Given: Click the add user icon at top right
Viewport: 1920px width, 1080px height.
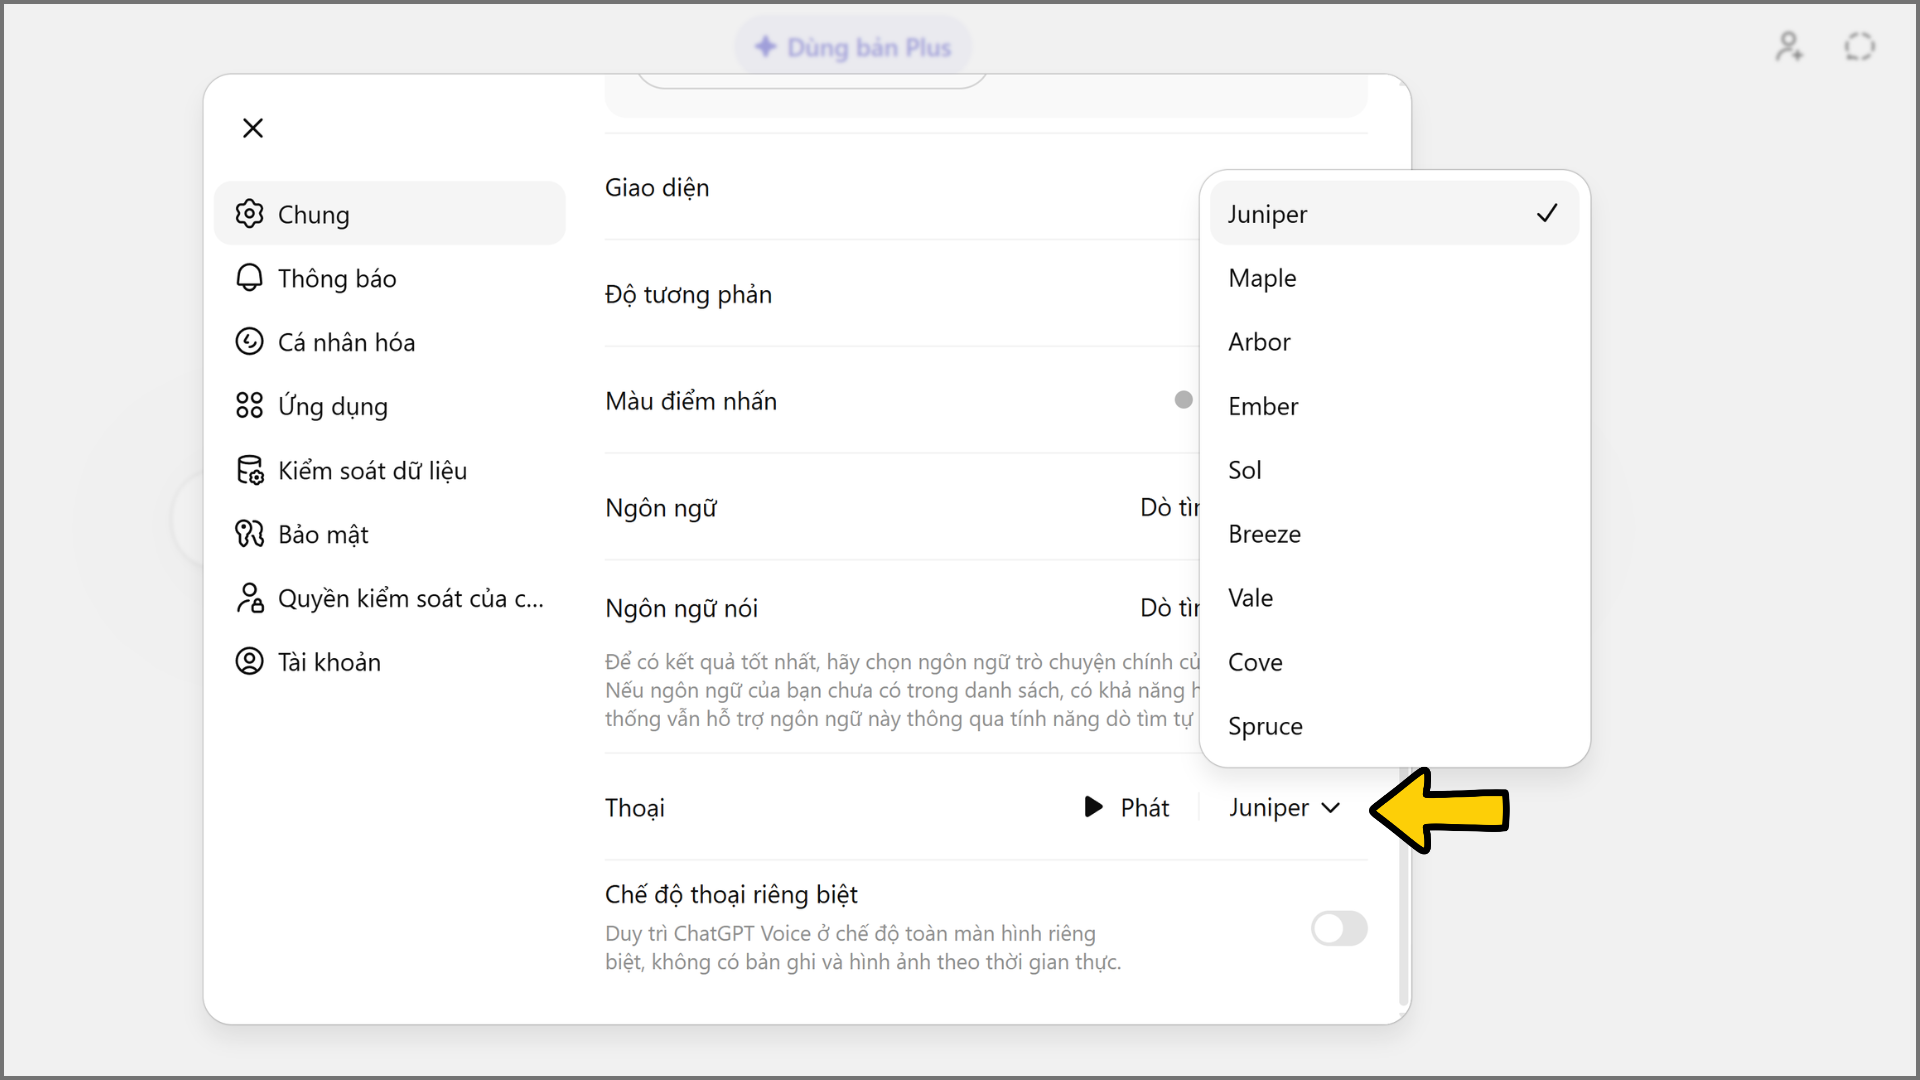Looking at the screenshot, I should pos(1789,46).
